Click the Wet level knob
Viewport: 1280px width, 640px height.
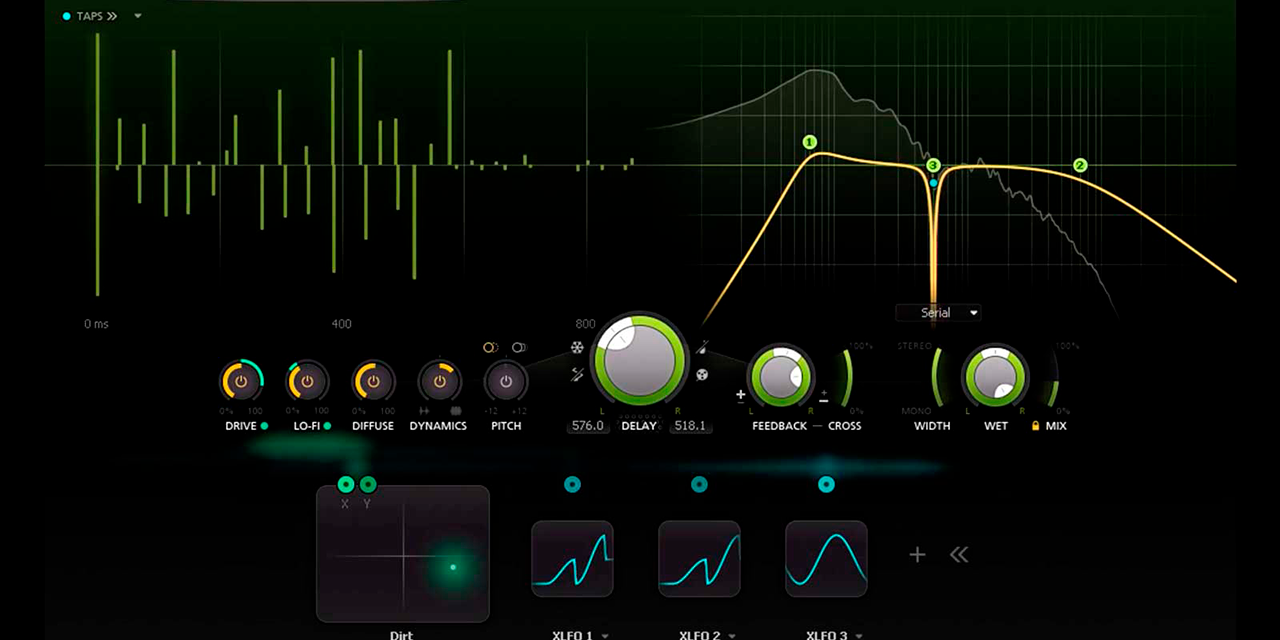point(995,377)
